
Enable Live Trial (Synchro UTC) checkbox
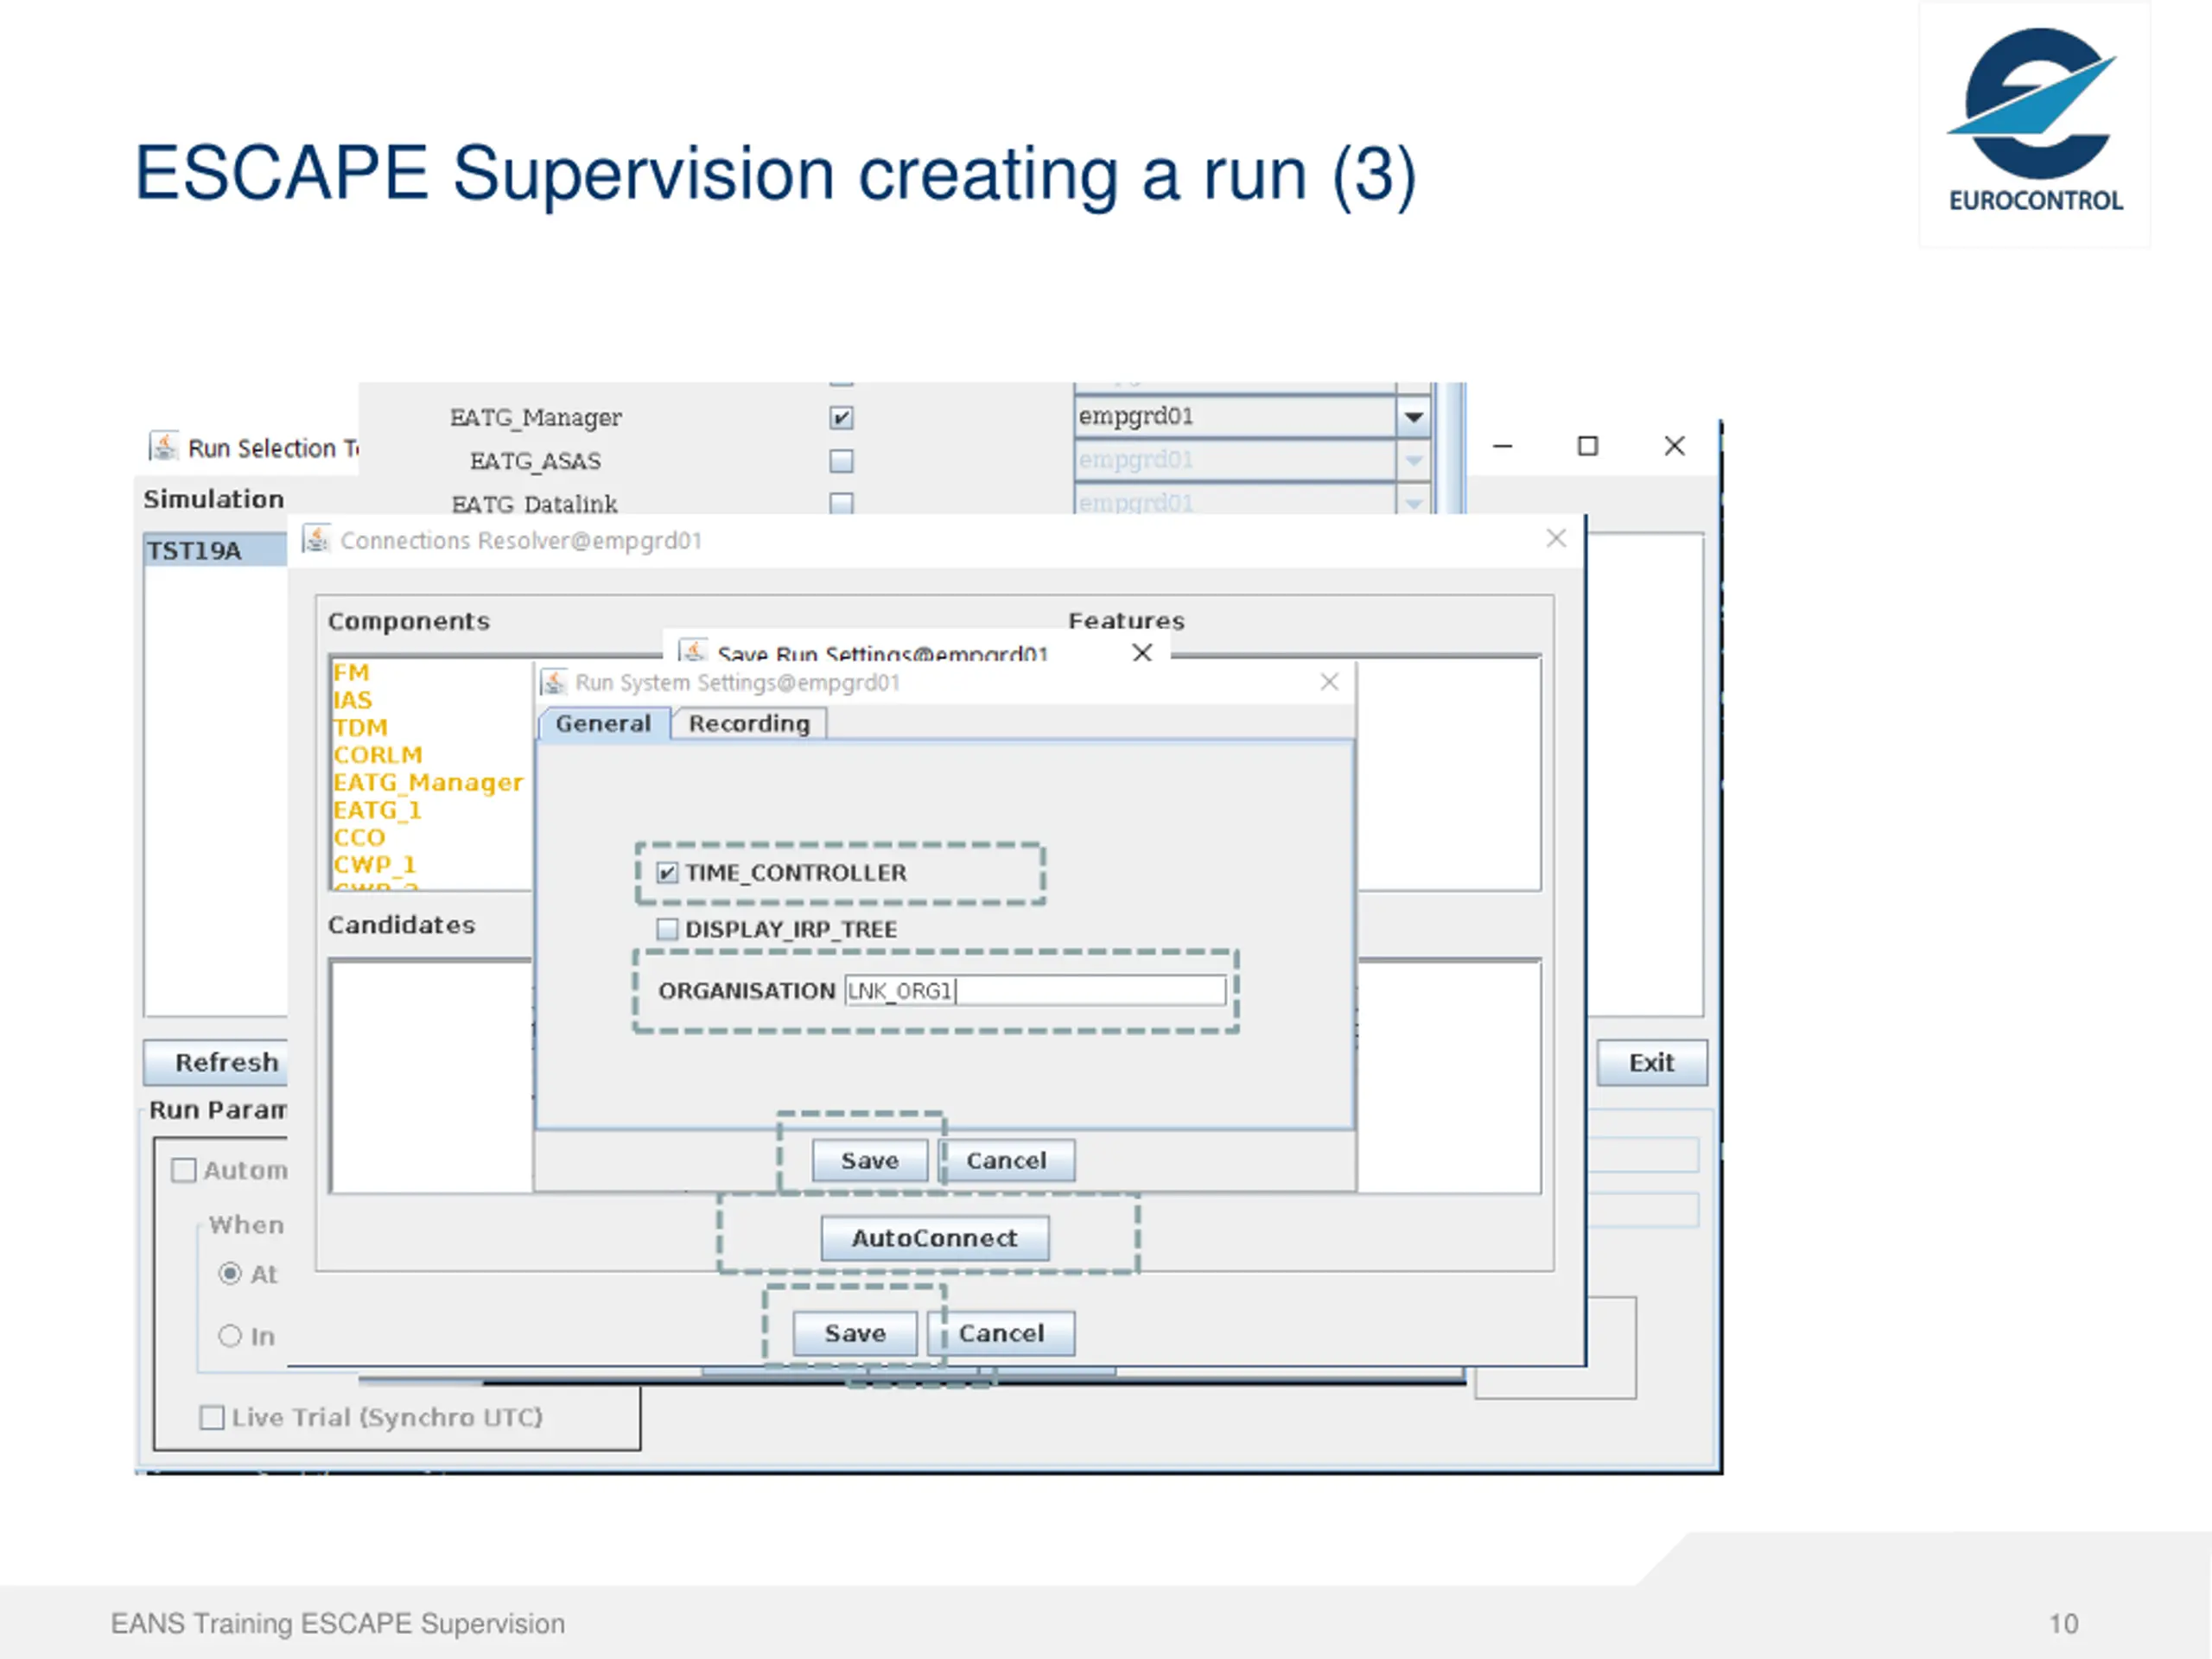coord(212,1417)
